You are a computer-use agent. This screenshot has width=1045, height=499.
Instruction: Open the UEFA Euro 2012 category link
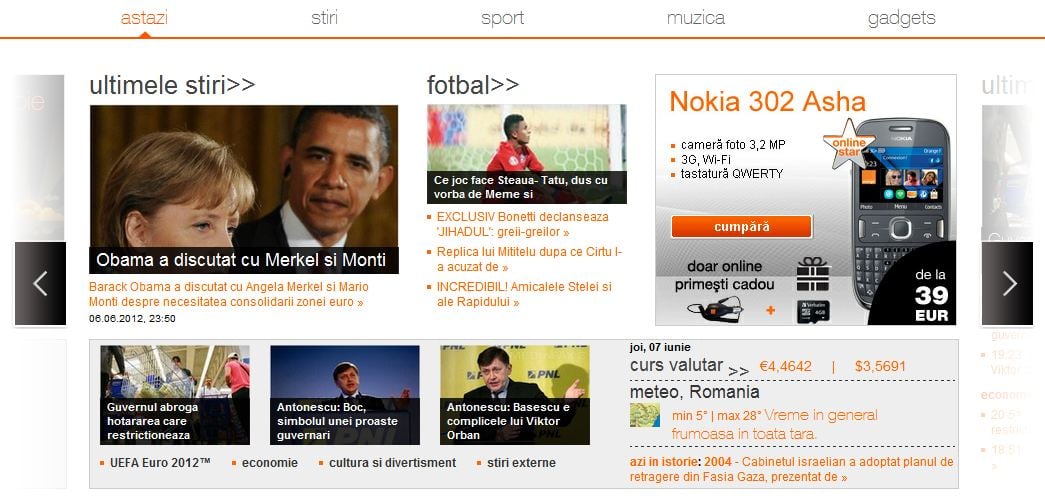(x=160, y=462)
